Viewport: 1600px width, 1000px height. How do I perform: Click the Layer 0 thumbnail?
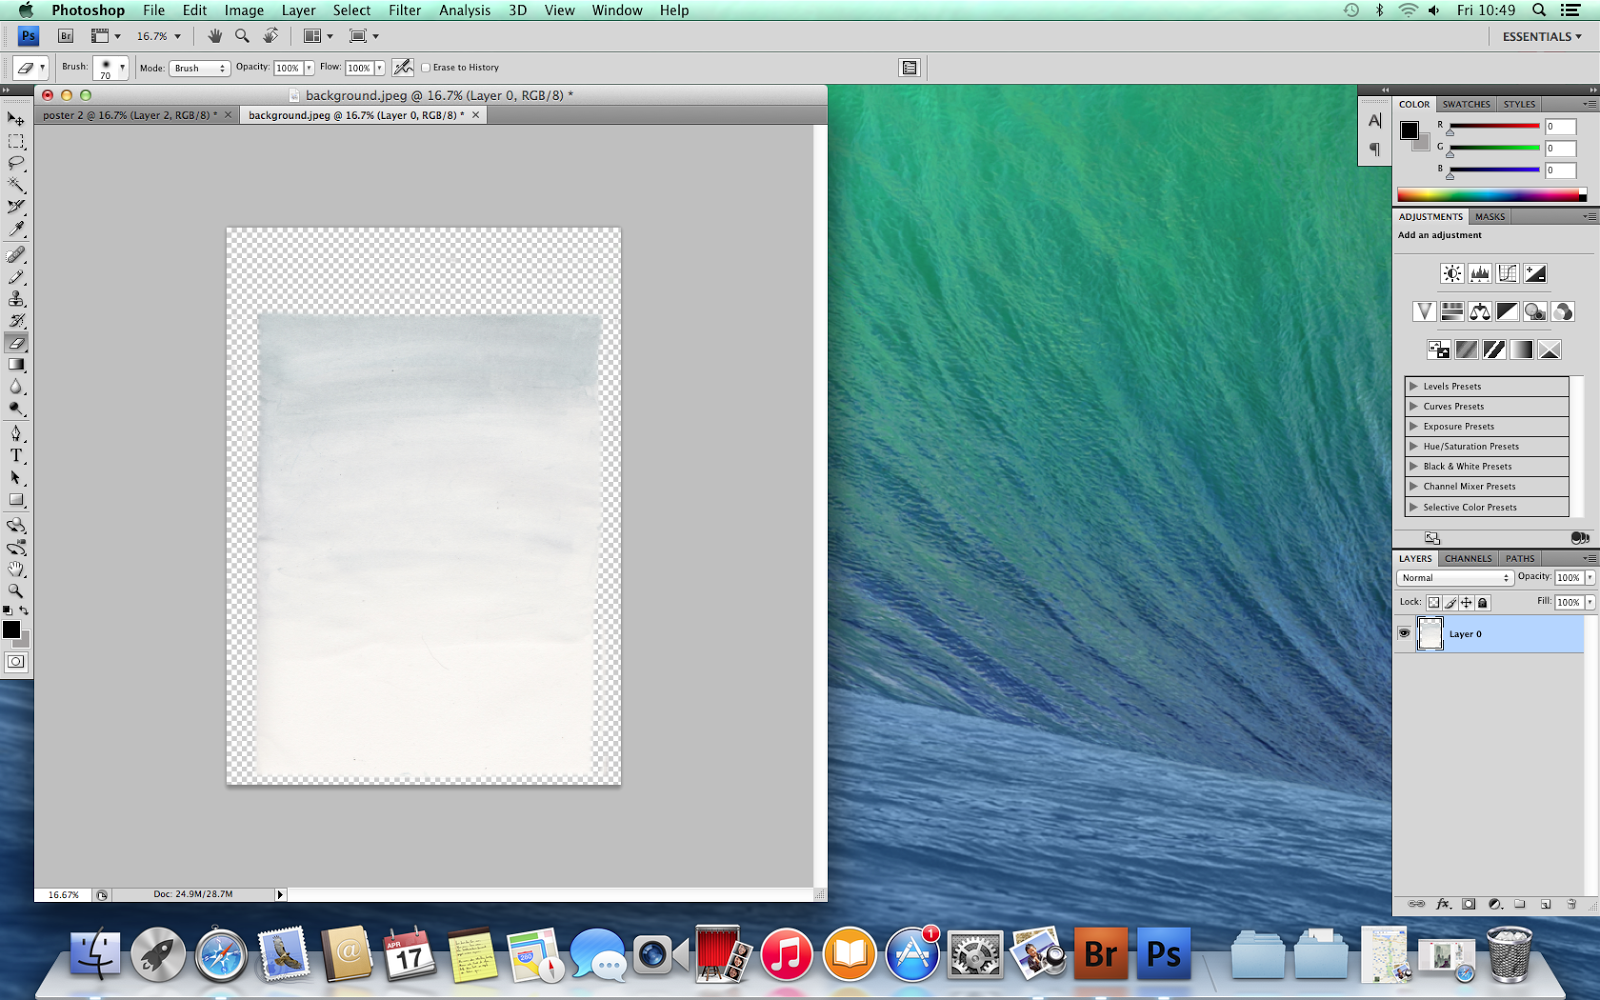[x=1430, y=633]
